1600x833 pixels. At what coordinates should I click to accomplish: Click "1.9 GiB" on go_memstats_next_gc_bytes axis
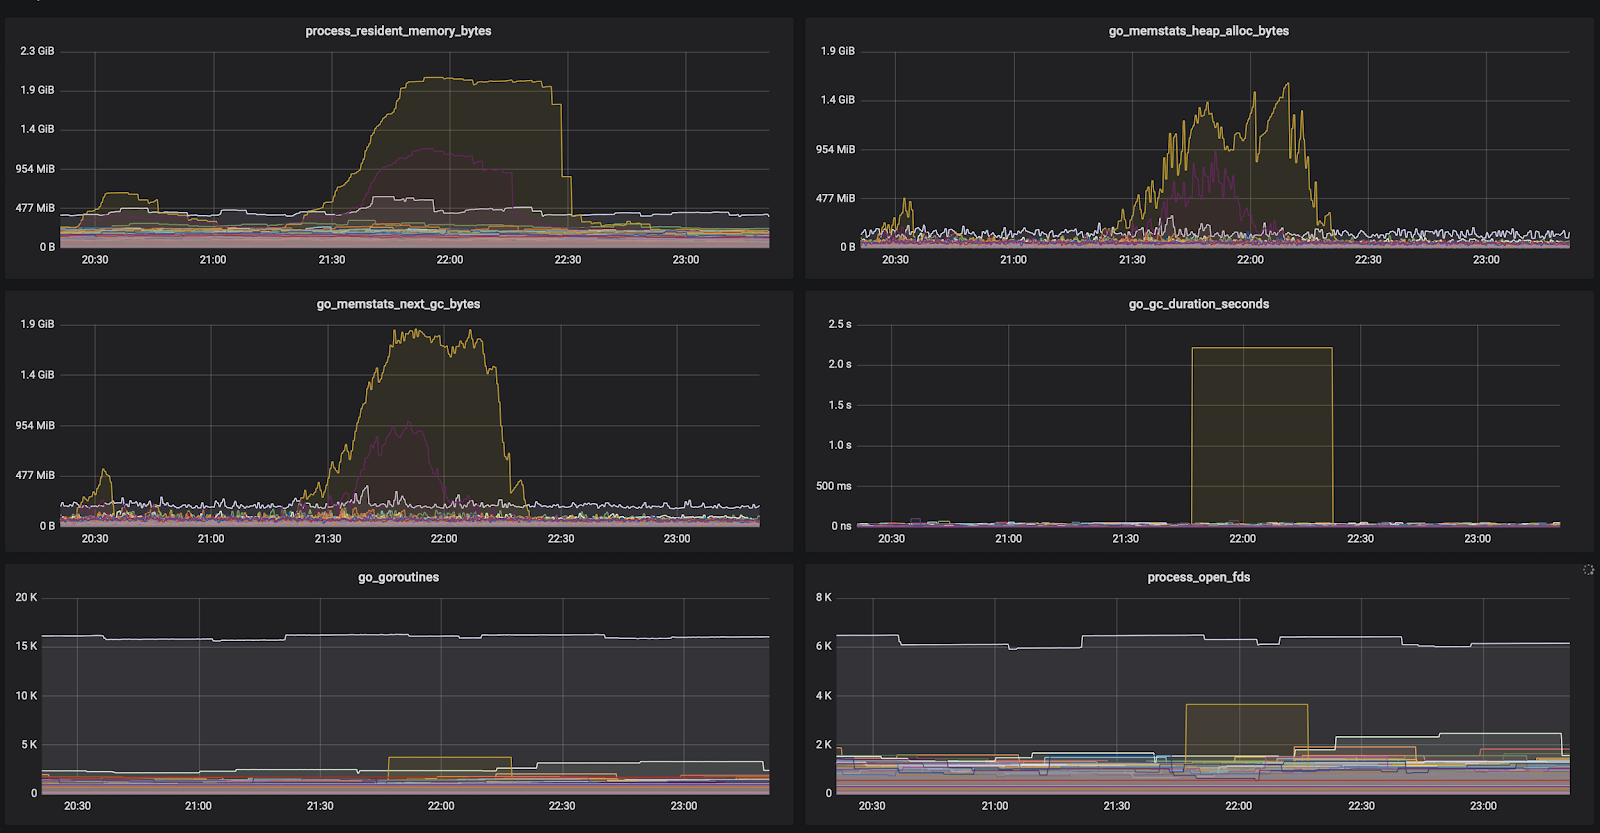[x=37, y=324]
